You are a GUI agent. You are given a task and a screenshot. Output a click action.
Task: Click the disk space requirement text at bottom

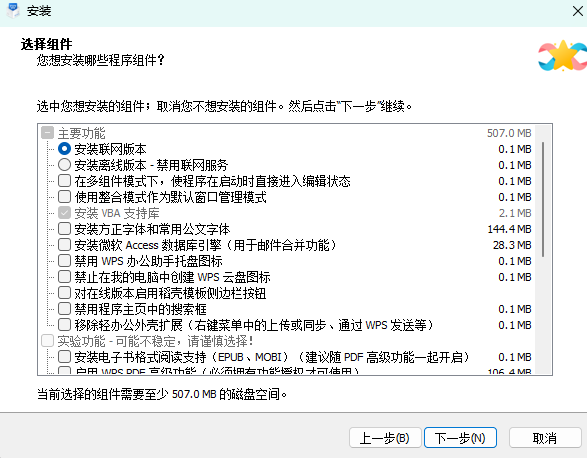point(162,394)
